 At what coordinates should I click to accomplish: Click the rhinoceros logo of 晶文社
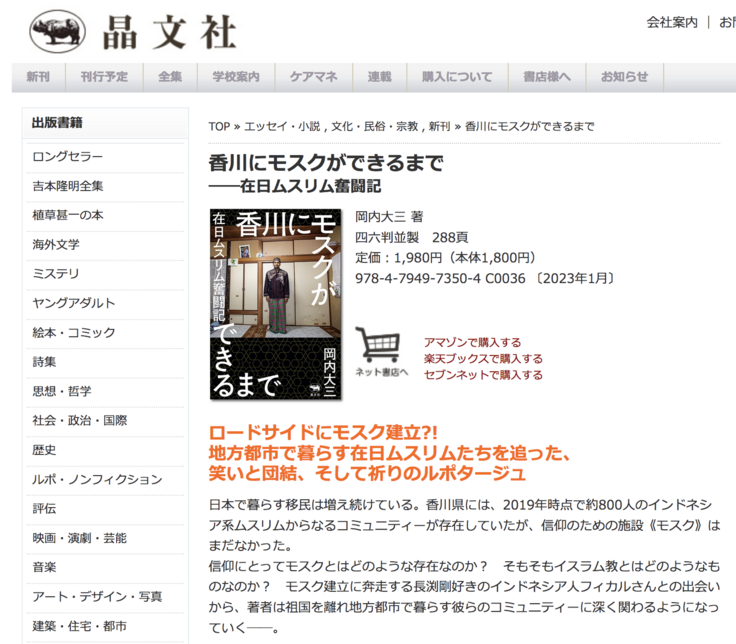[x=58, y=31]
